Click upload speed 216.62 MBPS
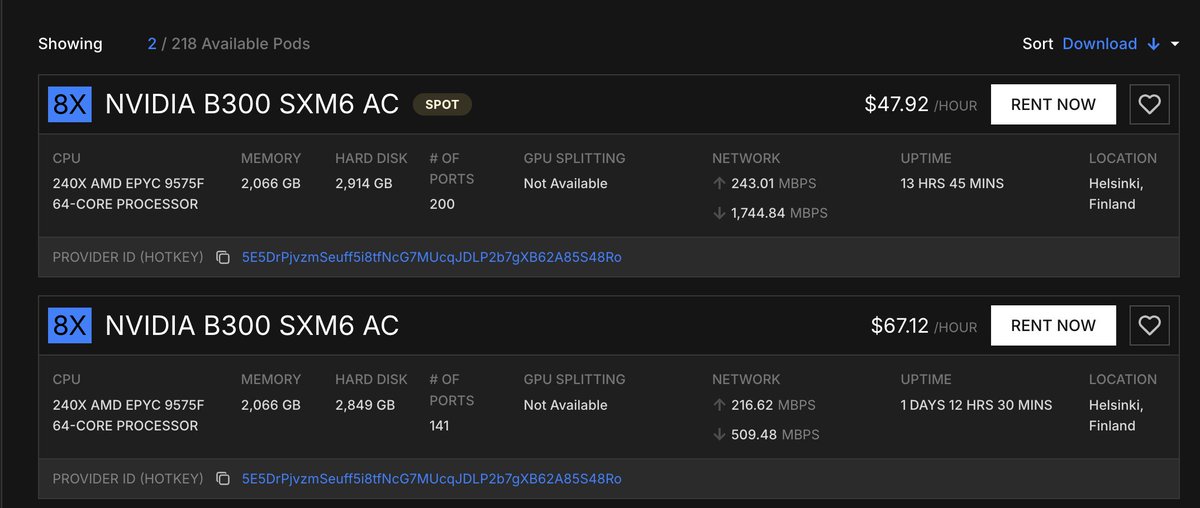Image resolution: width=1200 pixels, height=508 pixels. 772,405
